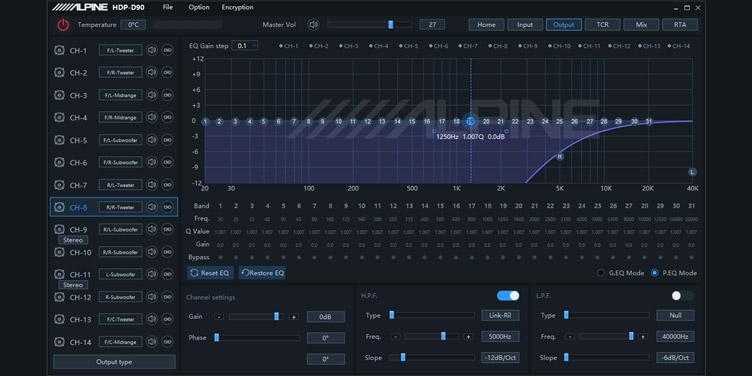Click the H.P.F. 5000Hz frequency field
752x376 pixels.
[x=500, y=336]
